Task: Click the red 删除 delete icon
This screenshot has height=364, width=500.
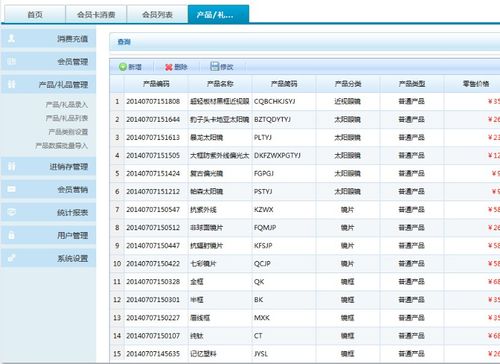Action: pyautogui.click(x=169, y=67)
